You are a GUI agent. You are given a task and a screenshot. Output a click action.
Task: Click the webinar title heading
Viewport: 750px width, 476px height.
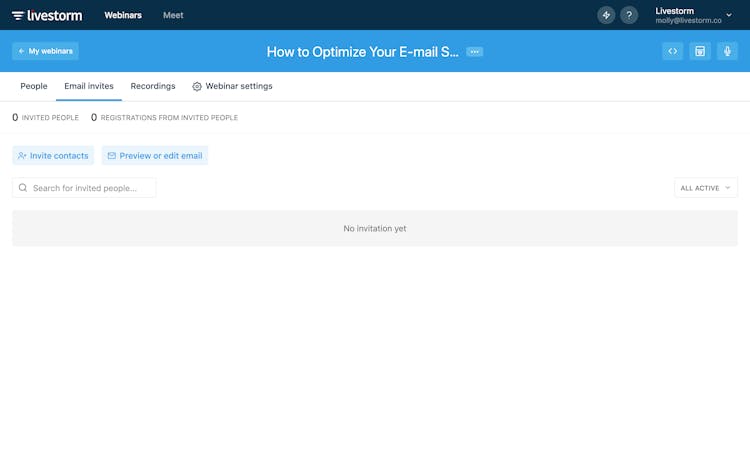click(x=362, y=52)
